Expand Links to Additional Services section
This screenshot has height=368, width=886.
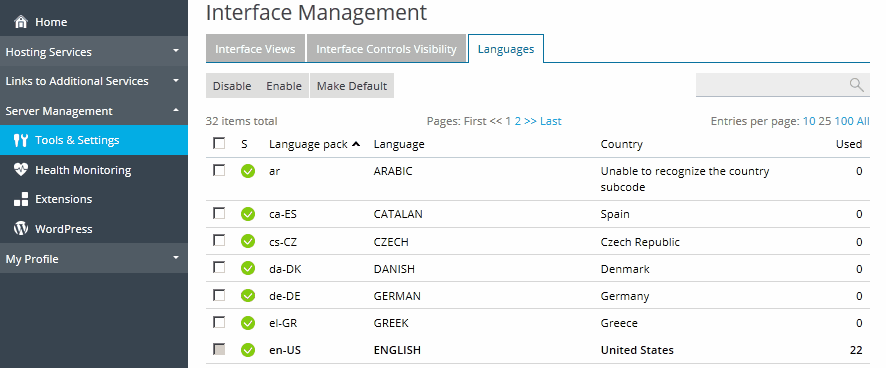[94, 81]
